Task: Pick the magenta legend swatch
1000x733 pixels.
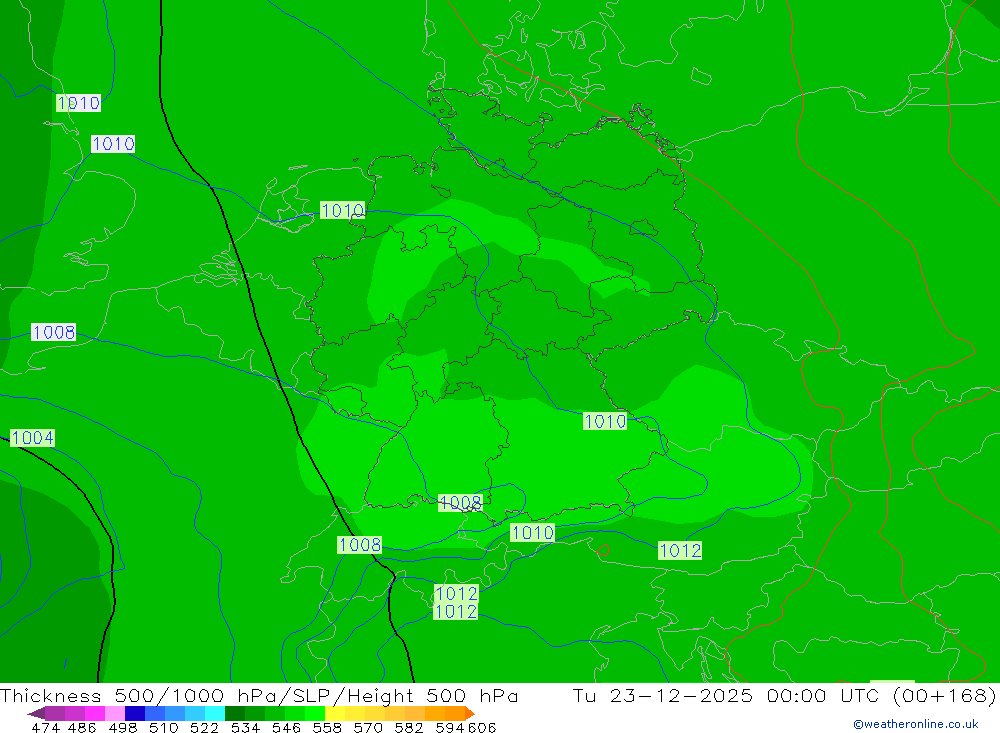Action: click(93, 713)
